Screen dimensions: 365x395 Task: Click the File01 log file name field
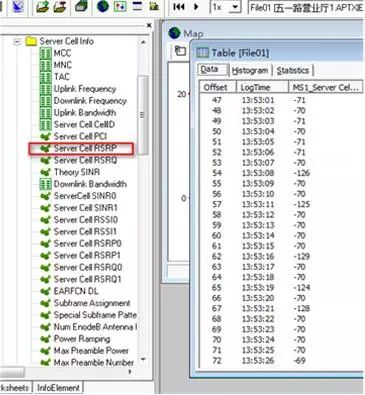click(x=306, y=7)
